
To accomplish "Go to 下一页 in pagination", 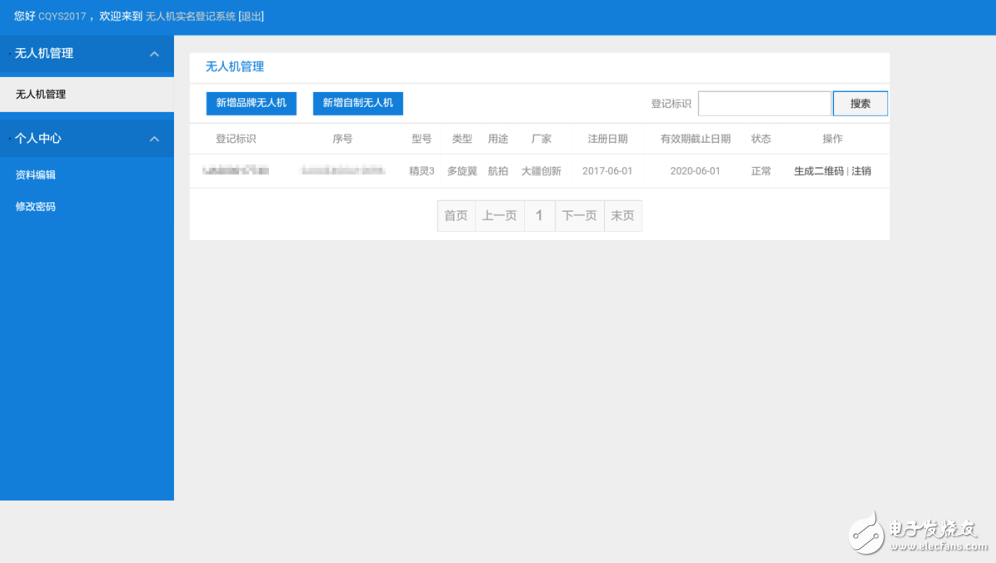I will pyautogui.click(x=579, y=216).
